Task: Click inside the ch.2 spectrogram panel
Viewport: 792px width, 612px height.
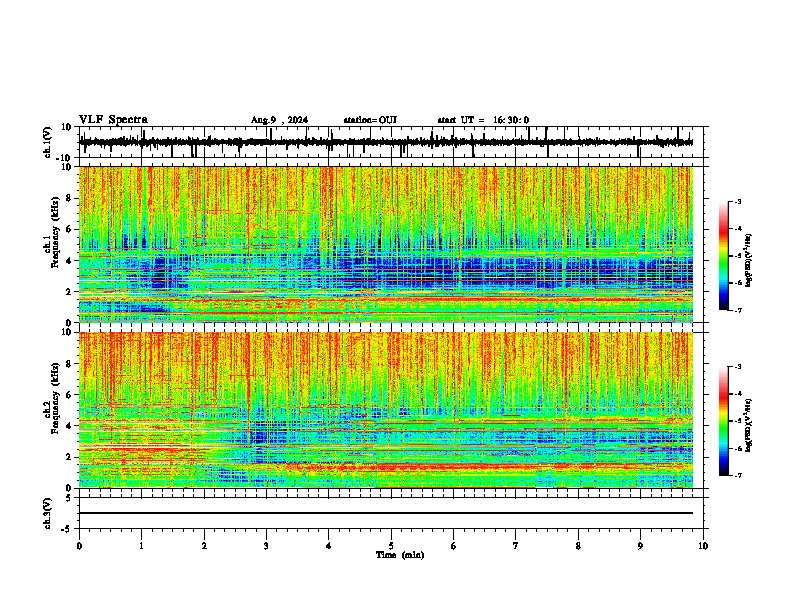Action: [386, 410]
